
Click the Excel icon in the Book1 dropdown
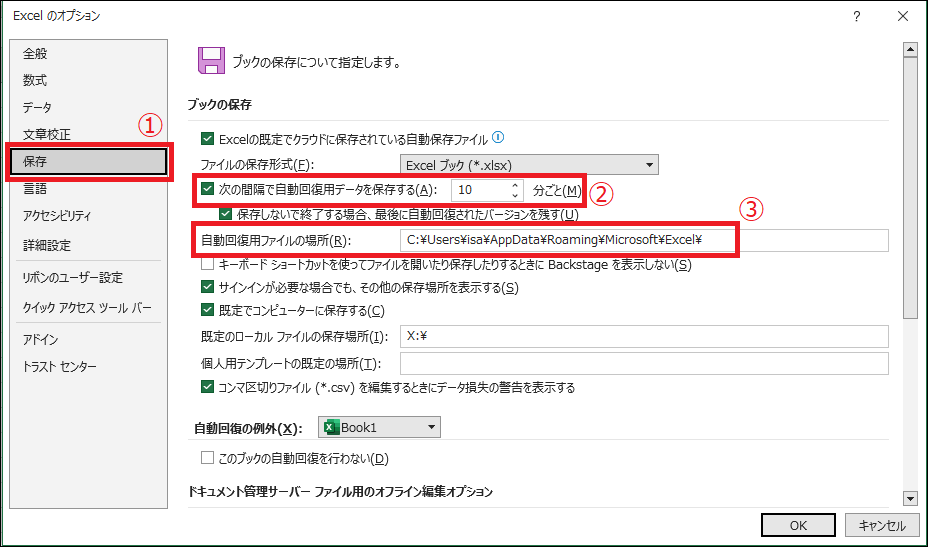pos(332,427)
